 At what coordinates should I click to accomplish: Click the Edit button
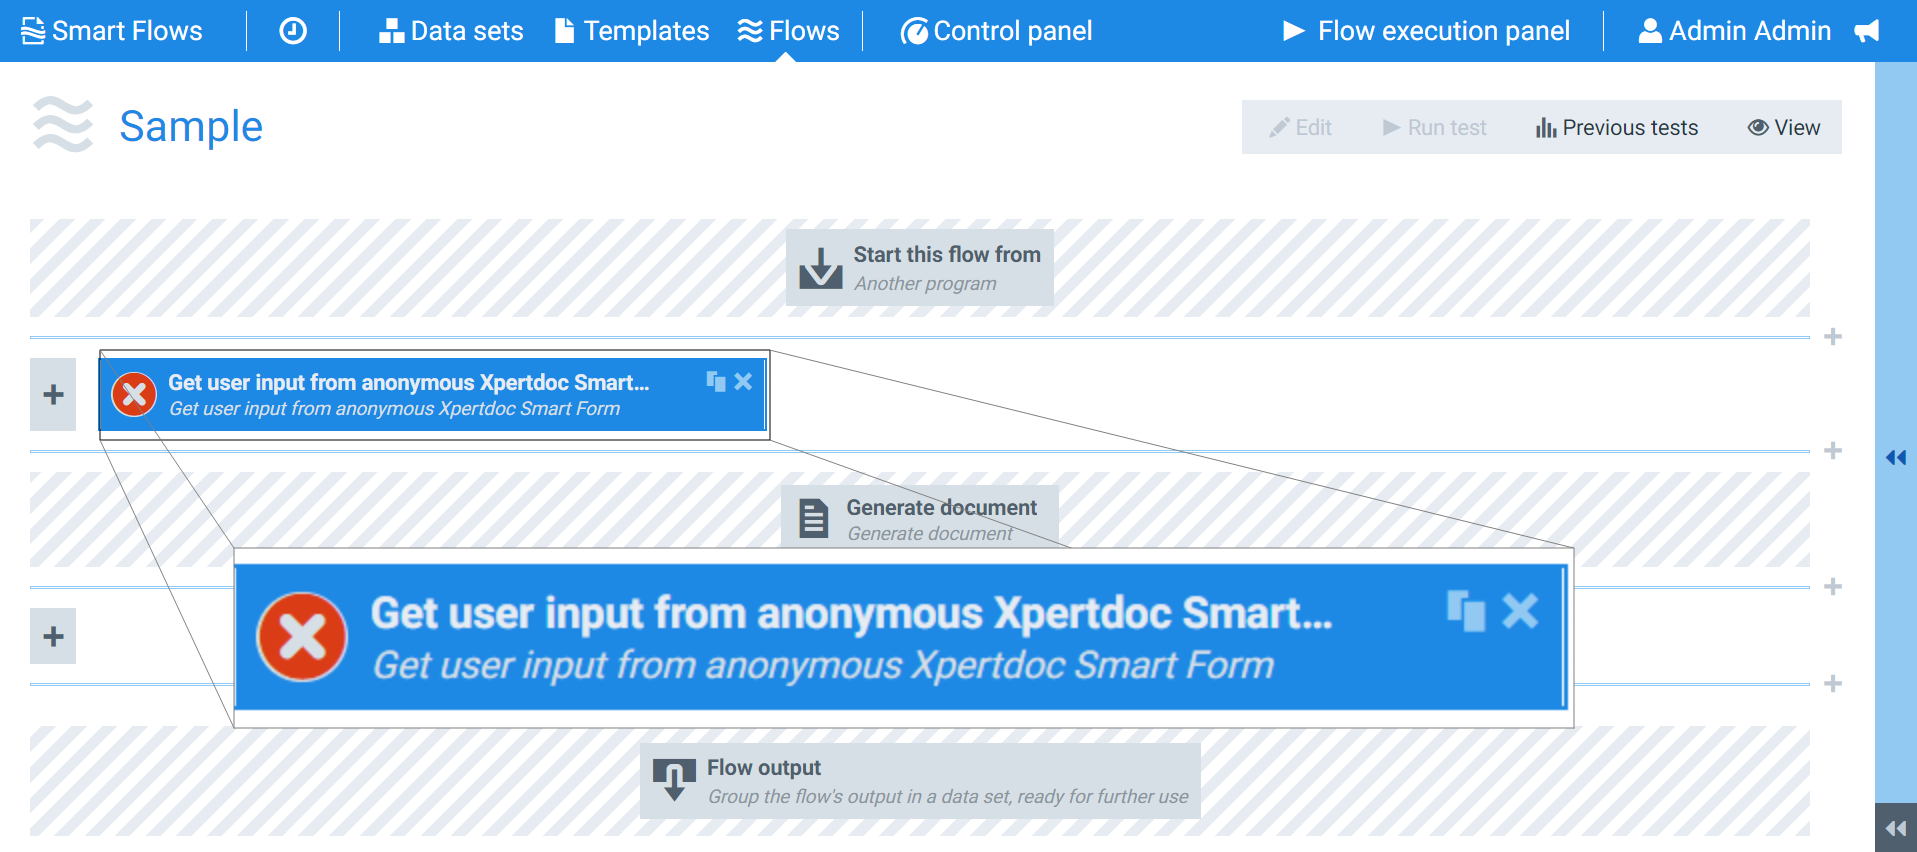point(1300,127)
